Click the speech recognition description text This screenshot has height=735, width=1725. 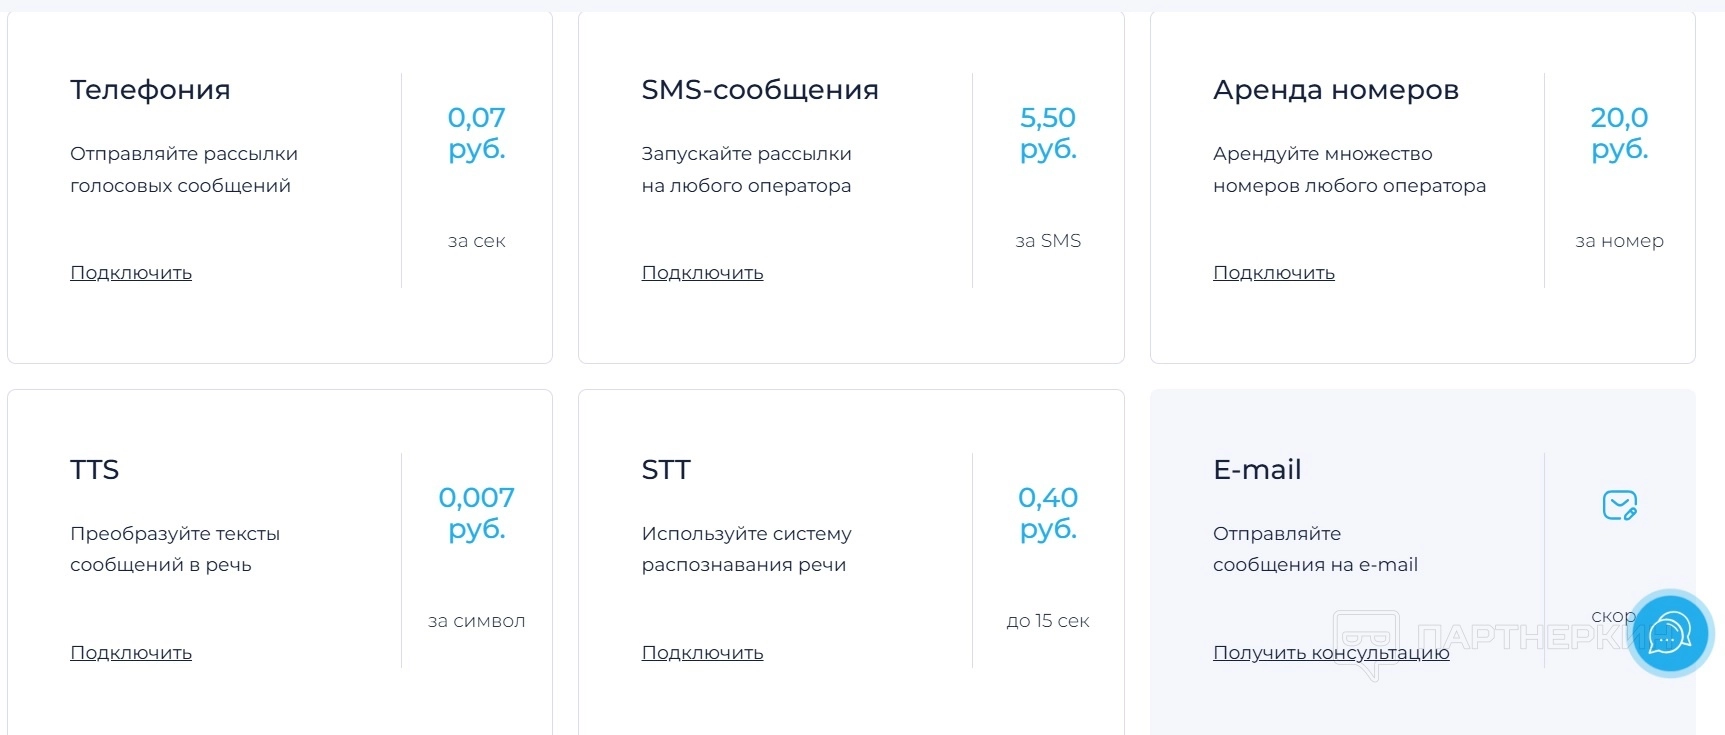tap(745, 549)
